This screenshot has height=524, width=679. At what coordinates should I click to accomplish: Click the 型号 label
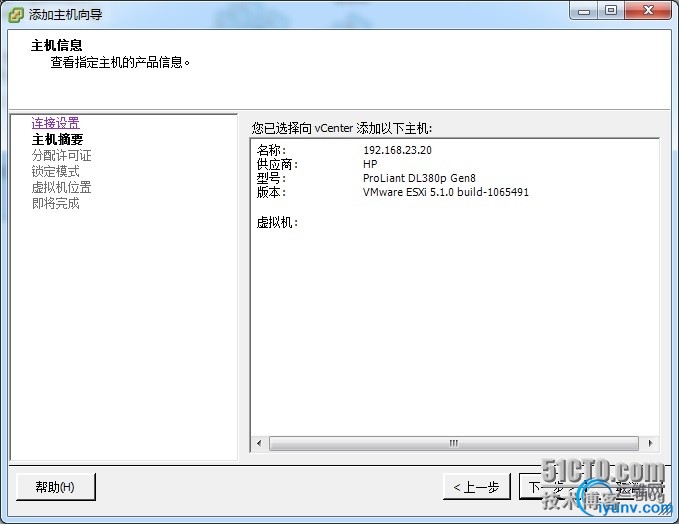coord(271,178)
